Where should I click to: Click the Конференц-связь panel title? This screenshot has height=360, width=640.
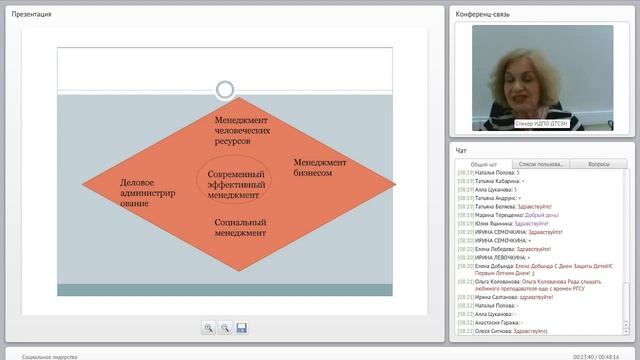coord(482,14)
